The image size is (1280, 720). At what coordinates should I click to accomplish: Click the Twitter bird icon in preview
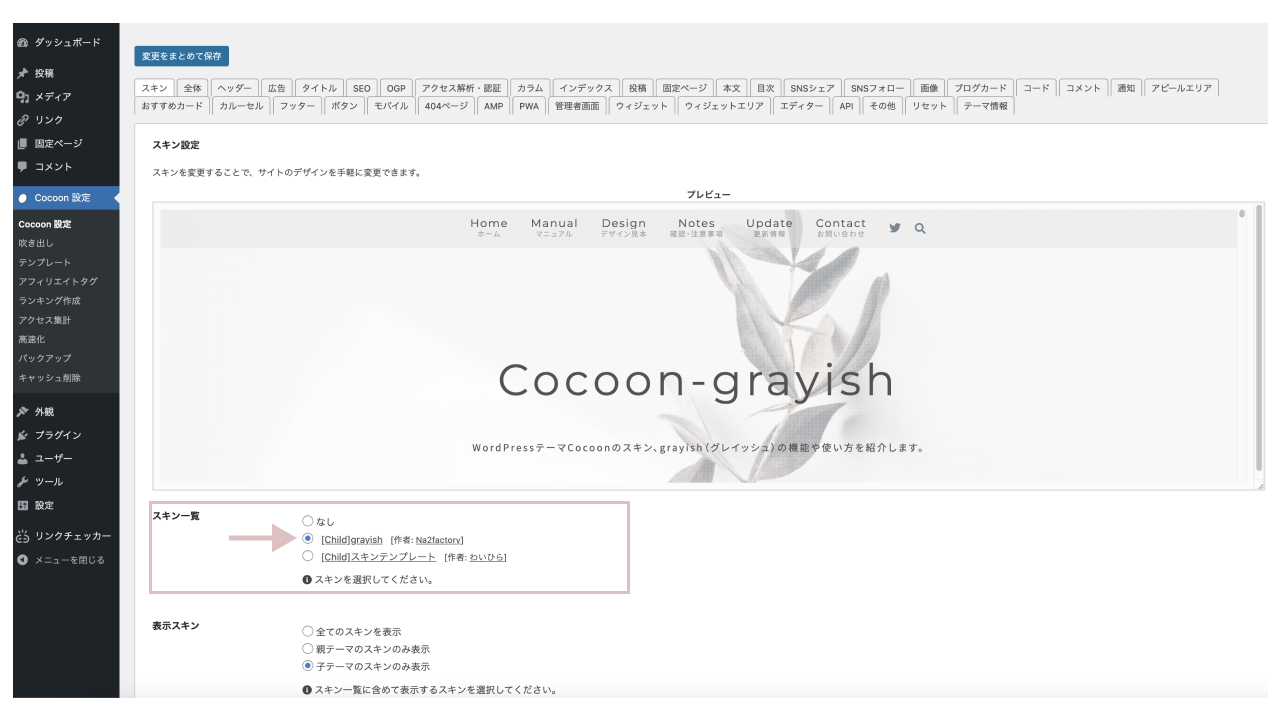[895, 228]
